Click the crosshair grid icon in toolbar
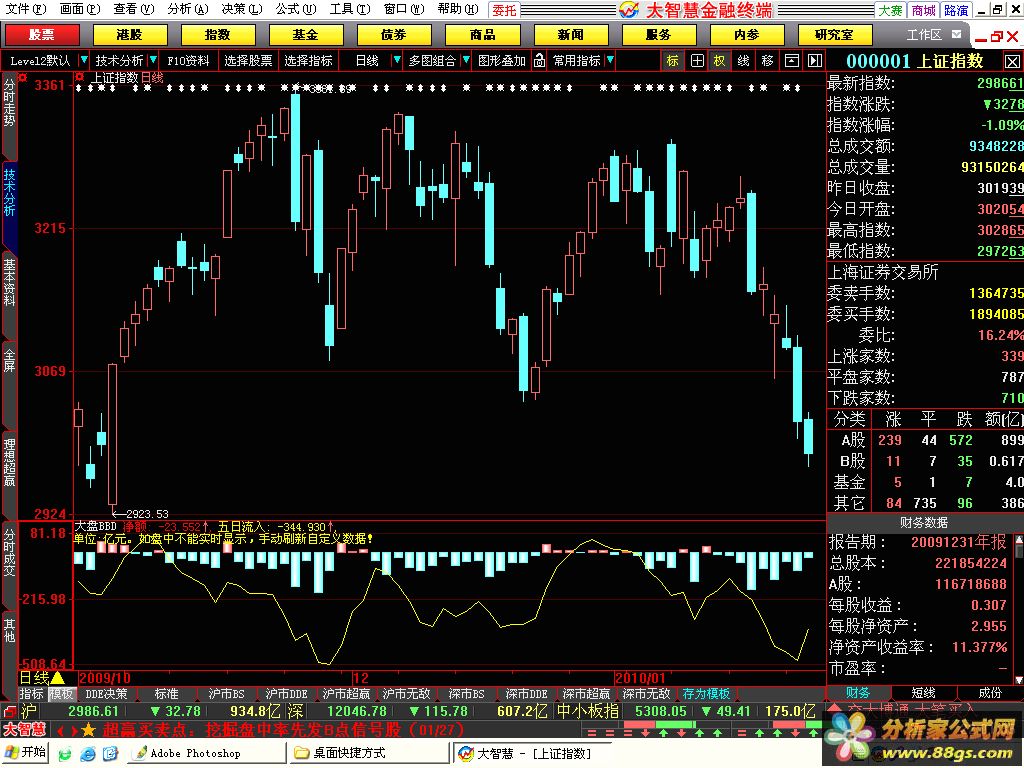Image resolution: width=1024 pixels, height=768 pixels. tap(697, 61)
